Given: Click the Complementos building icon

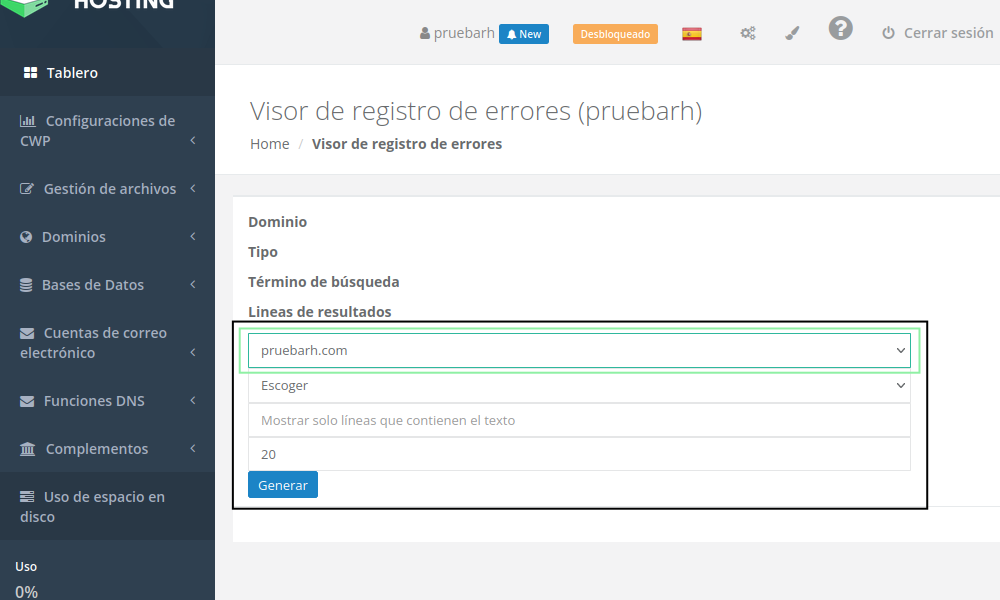Looking at the screenshot, I should [28, 449].
